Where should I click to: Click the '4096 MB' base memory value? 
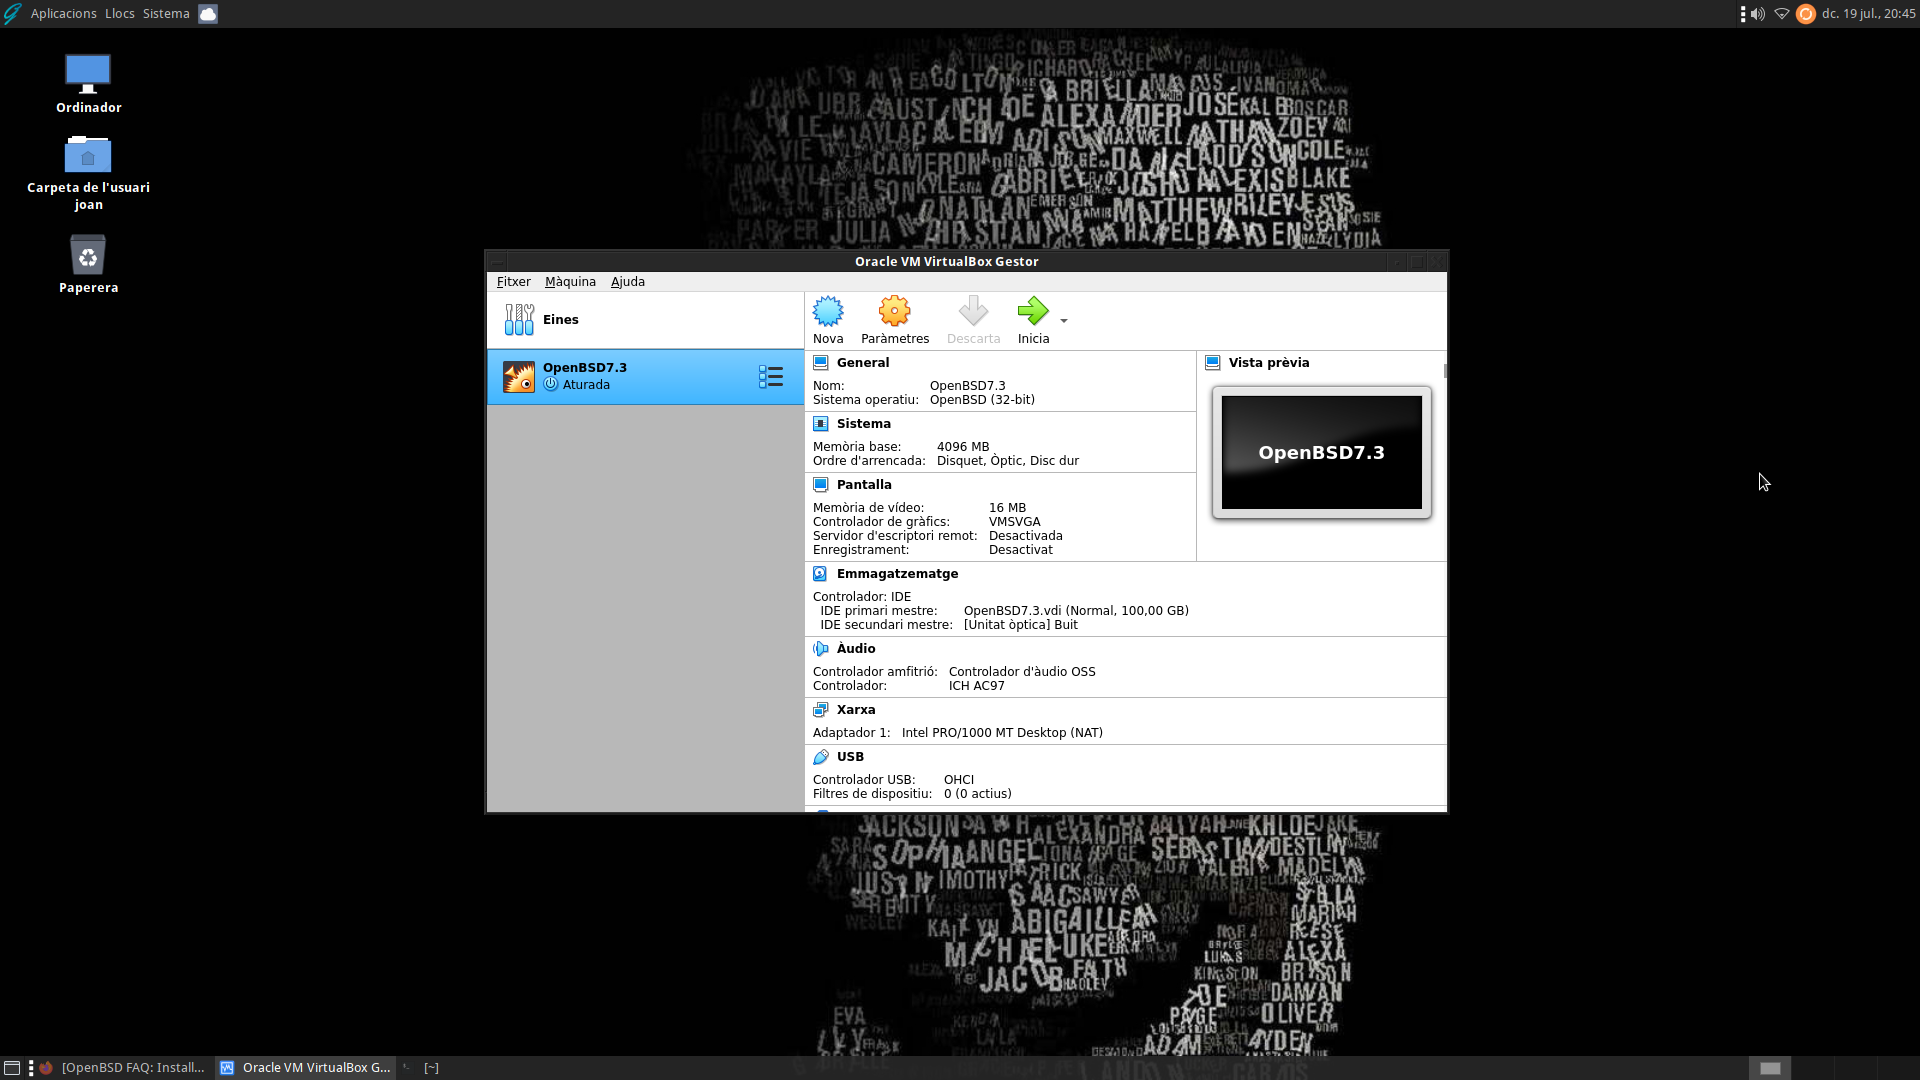(963, 447)
